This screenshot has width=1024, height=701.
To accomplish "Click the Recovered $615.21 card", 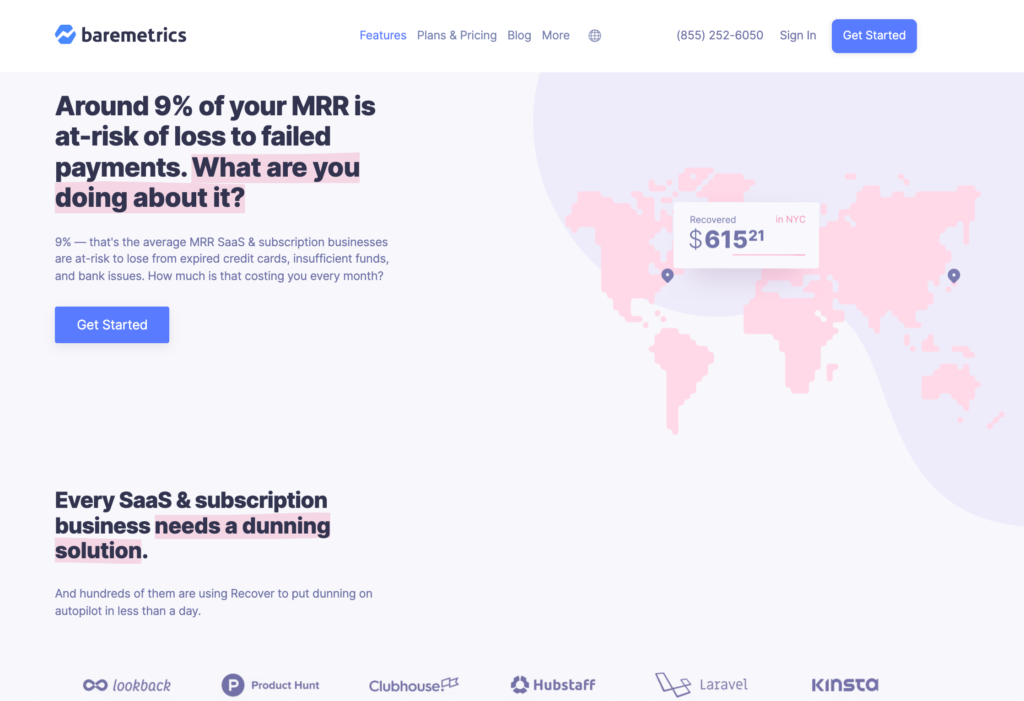I will (745, 236).
